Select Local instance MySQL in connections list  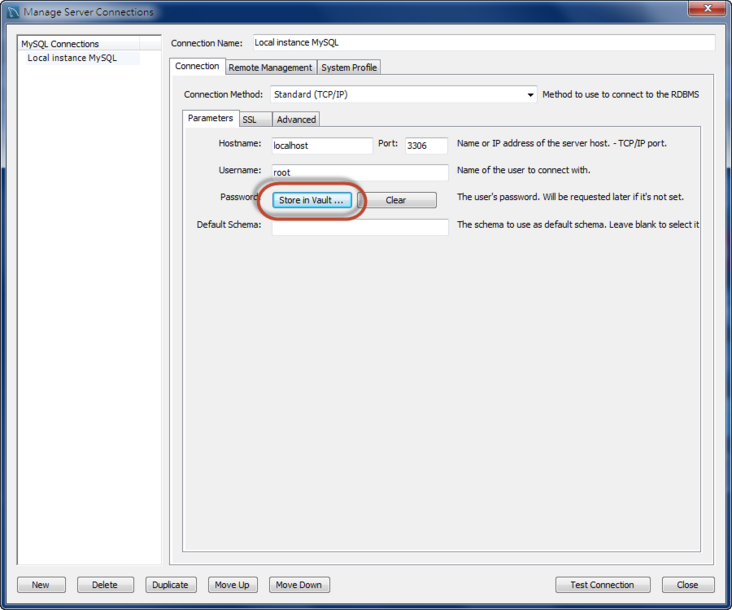click(72, 58)
